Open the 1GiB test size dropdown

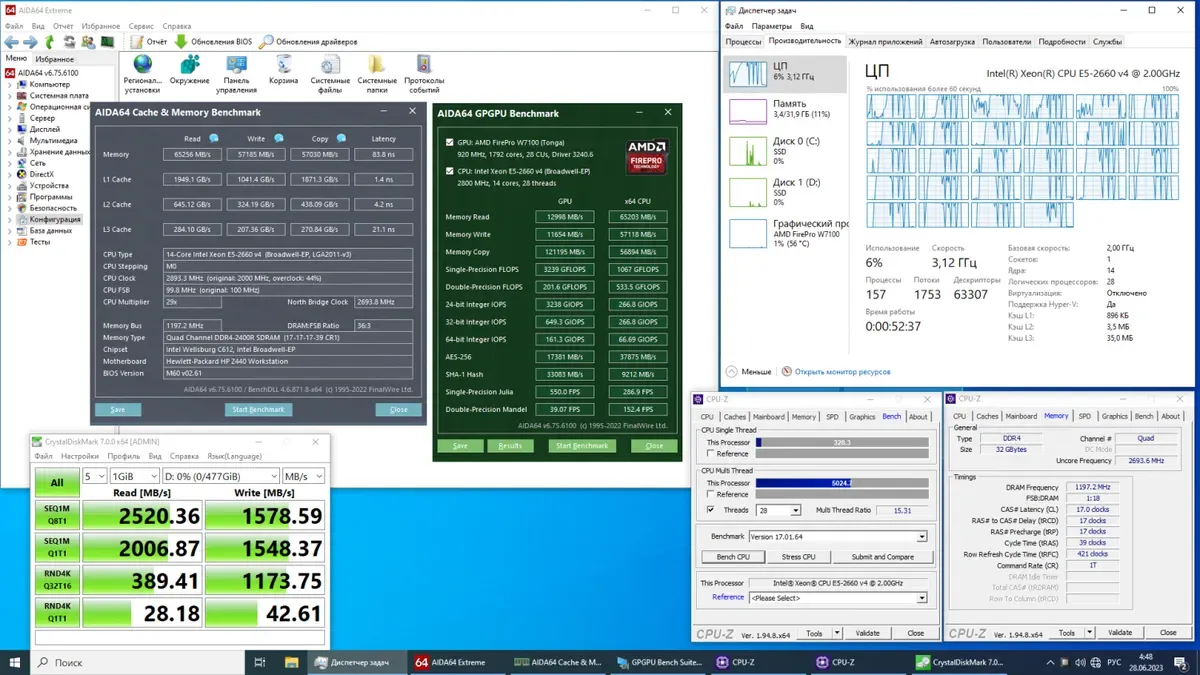(x=134, y=477)
